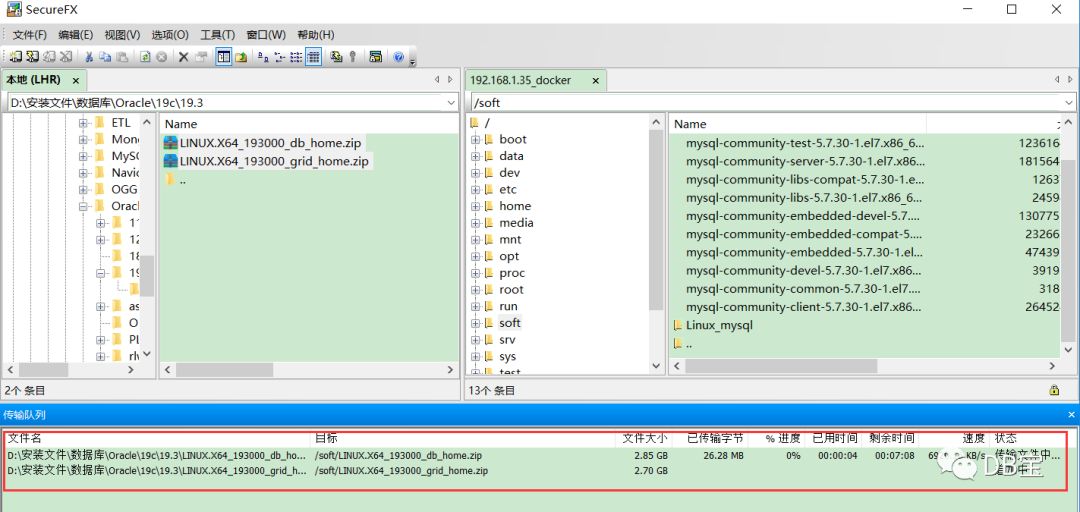Click the Up One Folder icon
This screenshot has height=512, width=1080.
point(241,57)
